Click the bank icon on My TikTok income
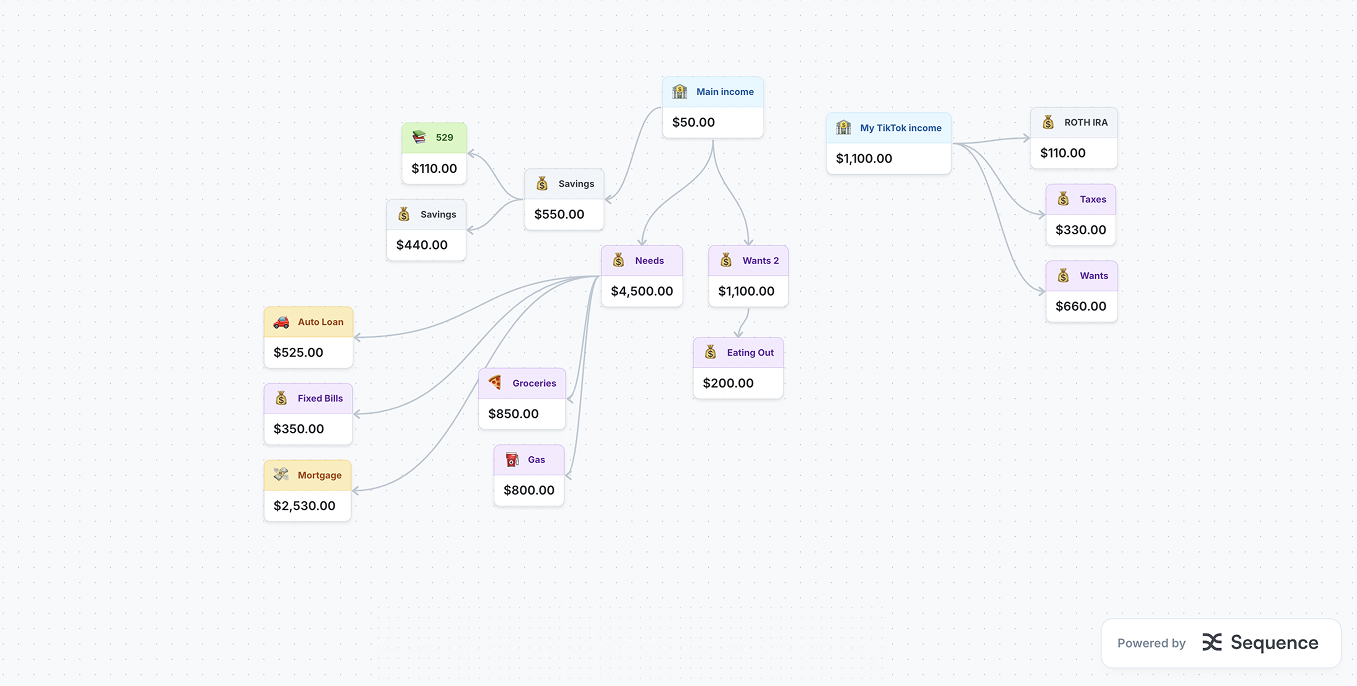This screenshot has height=686, width=1357. point(843,128)
